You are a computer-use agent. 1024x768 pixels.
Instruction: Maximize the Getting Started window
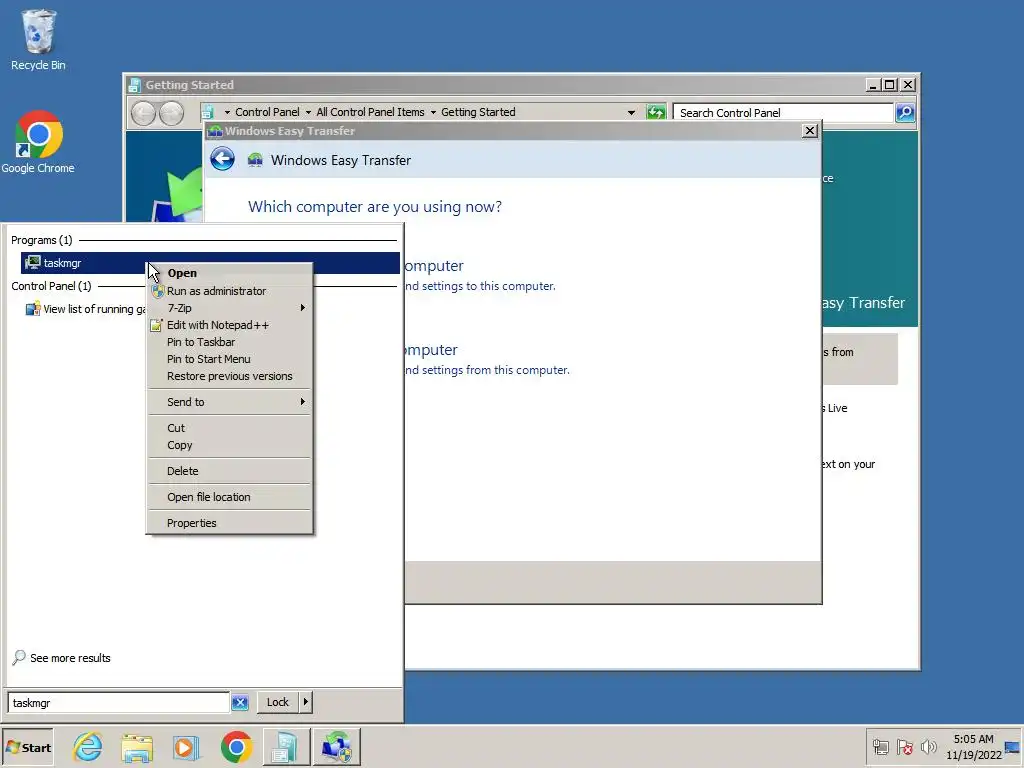click(890, 84)
